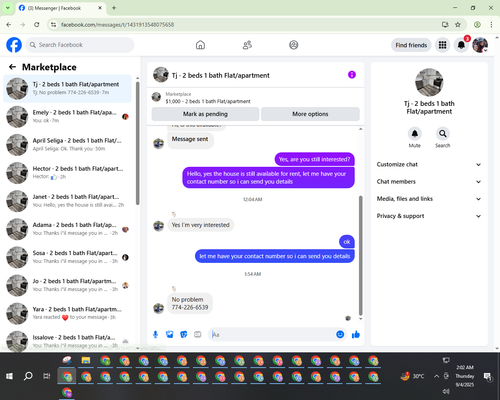Click the browser address bar URL
Screen dimensions: 500x400
coord(117,25)
